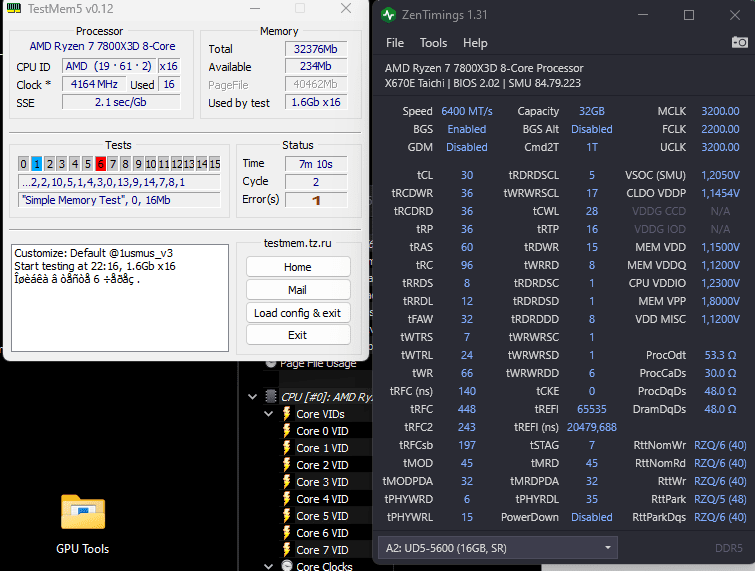Collapse the Core Clocks tree group

(x=269, y=566)
